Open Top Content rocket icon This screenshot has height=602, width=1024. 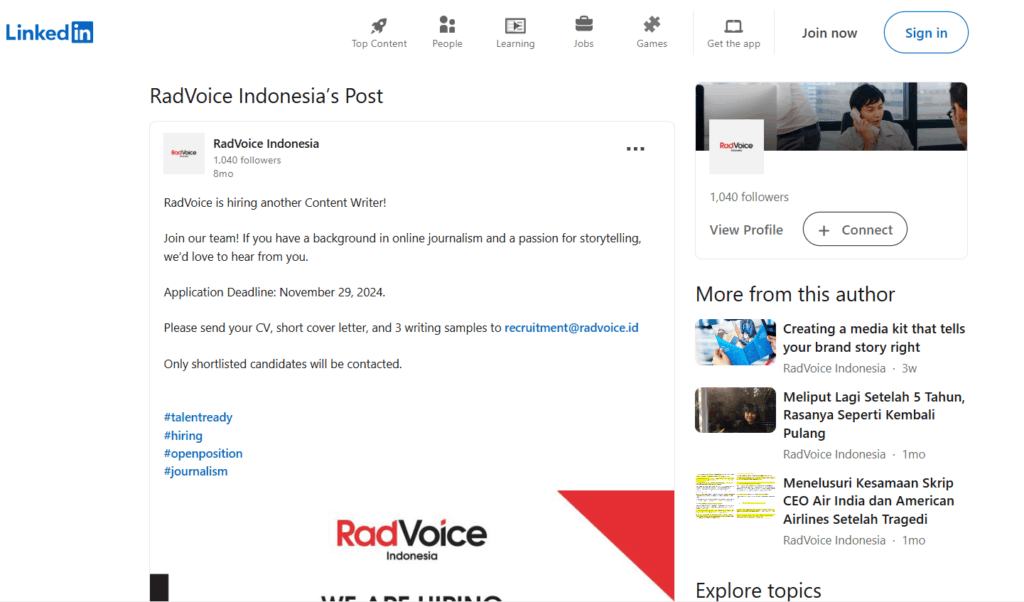pyautogui.click(x=379, y=25)
